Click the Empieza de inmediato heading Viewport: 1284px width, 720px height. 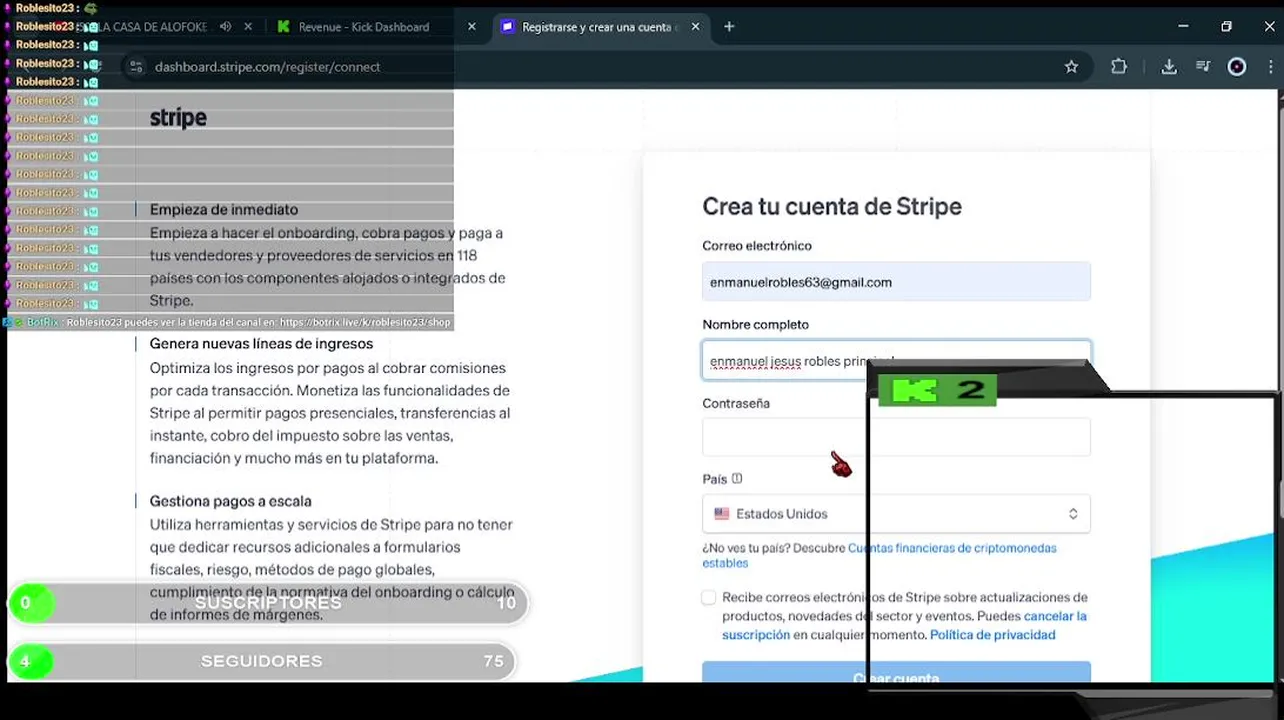point(224,210)
